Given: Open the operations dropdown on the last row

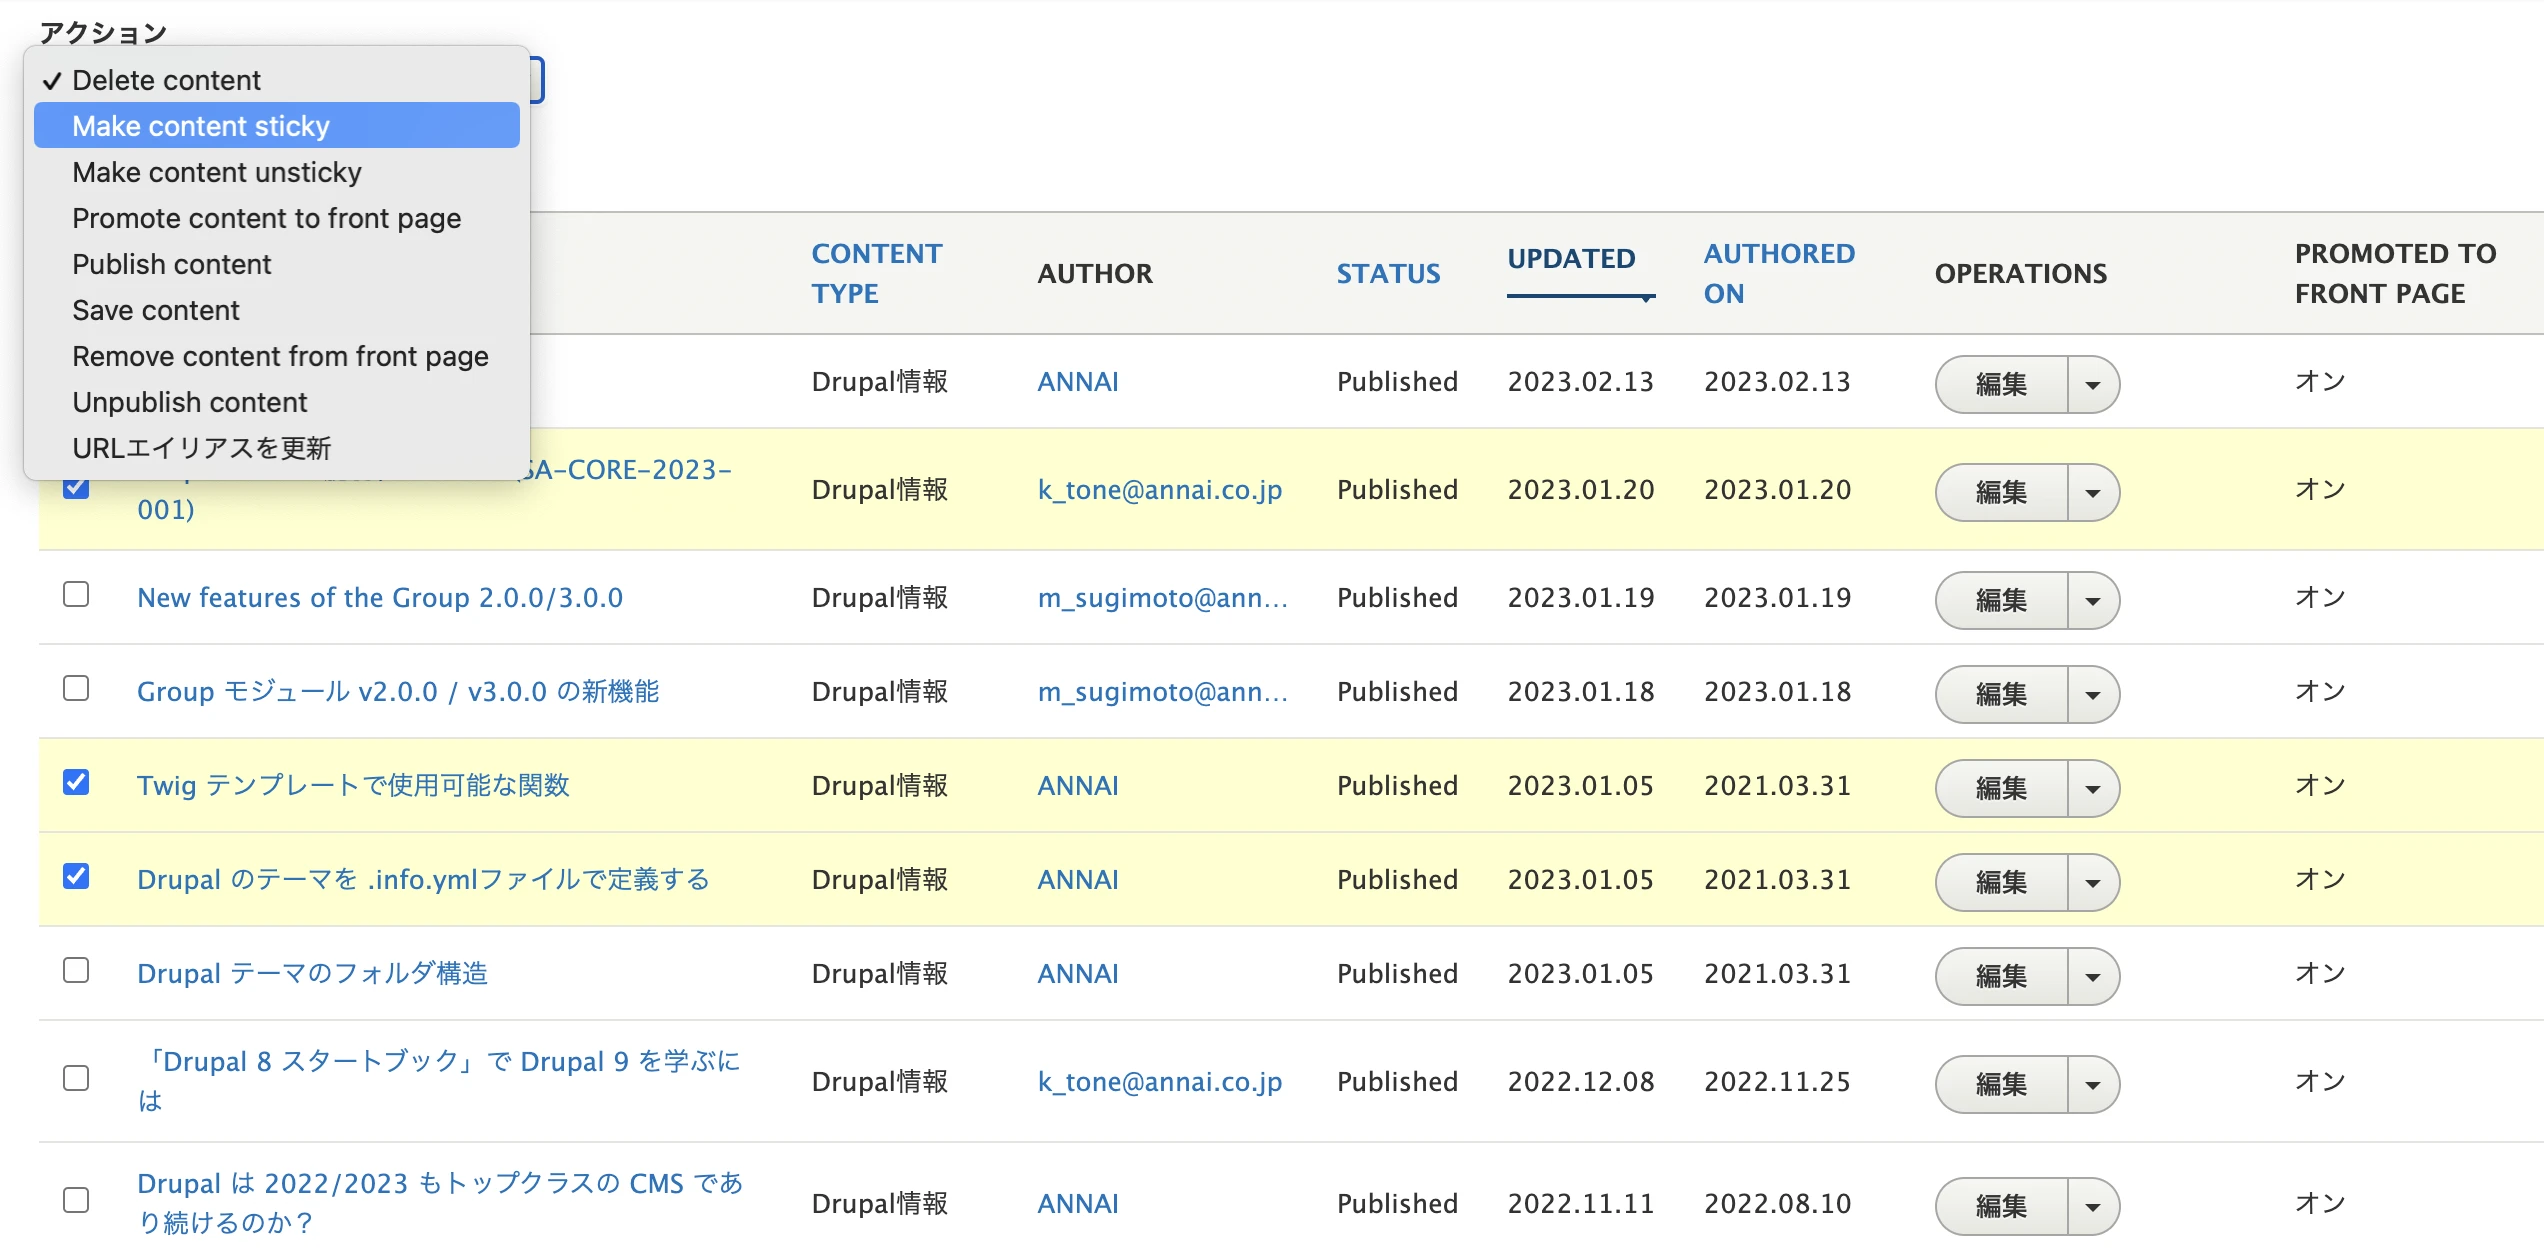Looking at the screenshot, I should click(2095, 1206).
